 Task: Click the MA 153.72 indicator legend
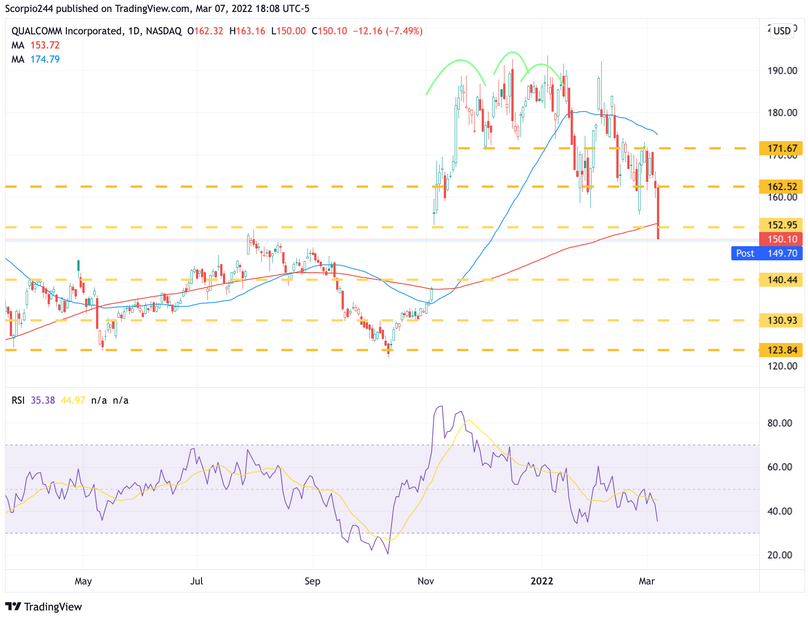click(x=36, y=45)
